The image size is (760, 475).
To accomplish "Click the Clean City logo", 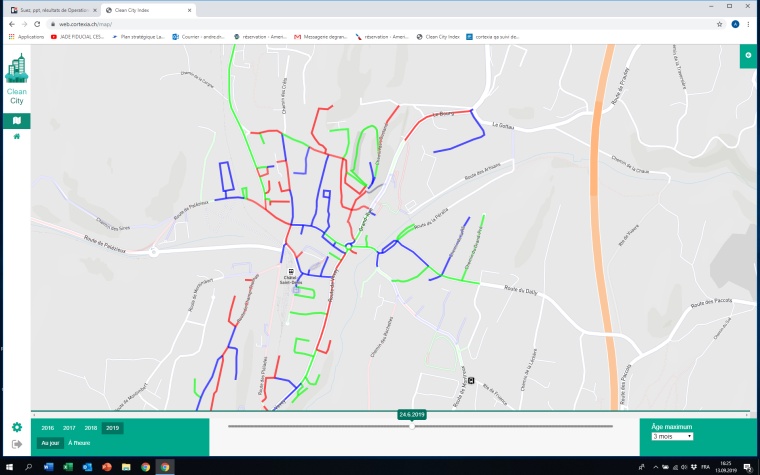I will (16, 78).
